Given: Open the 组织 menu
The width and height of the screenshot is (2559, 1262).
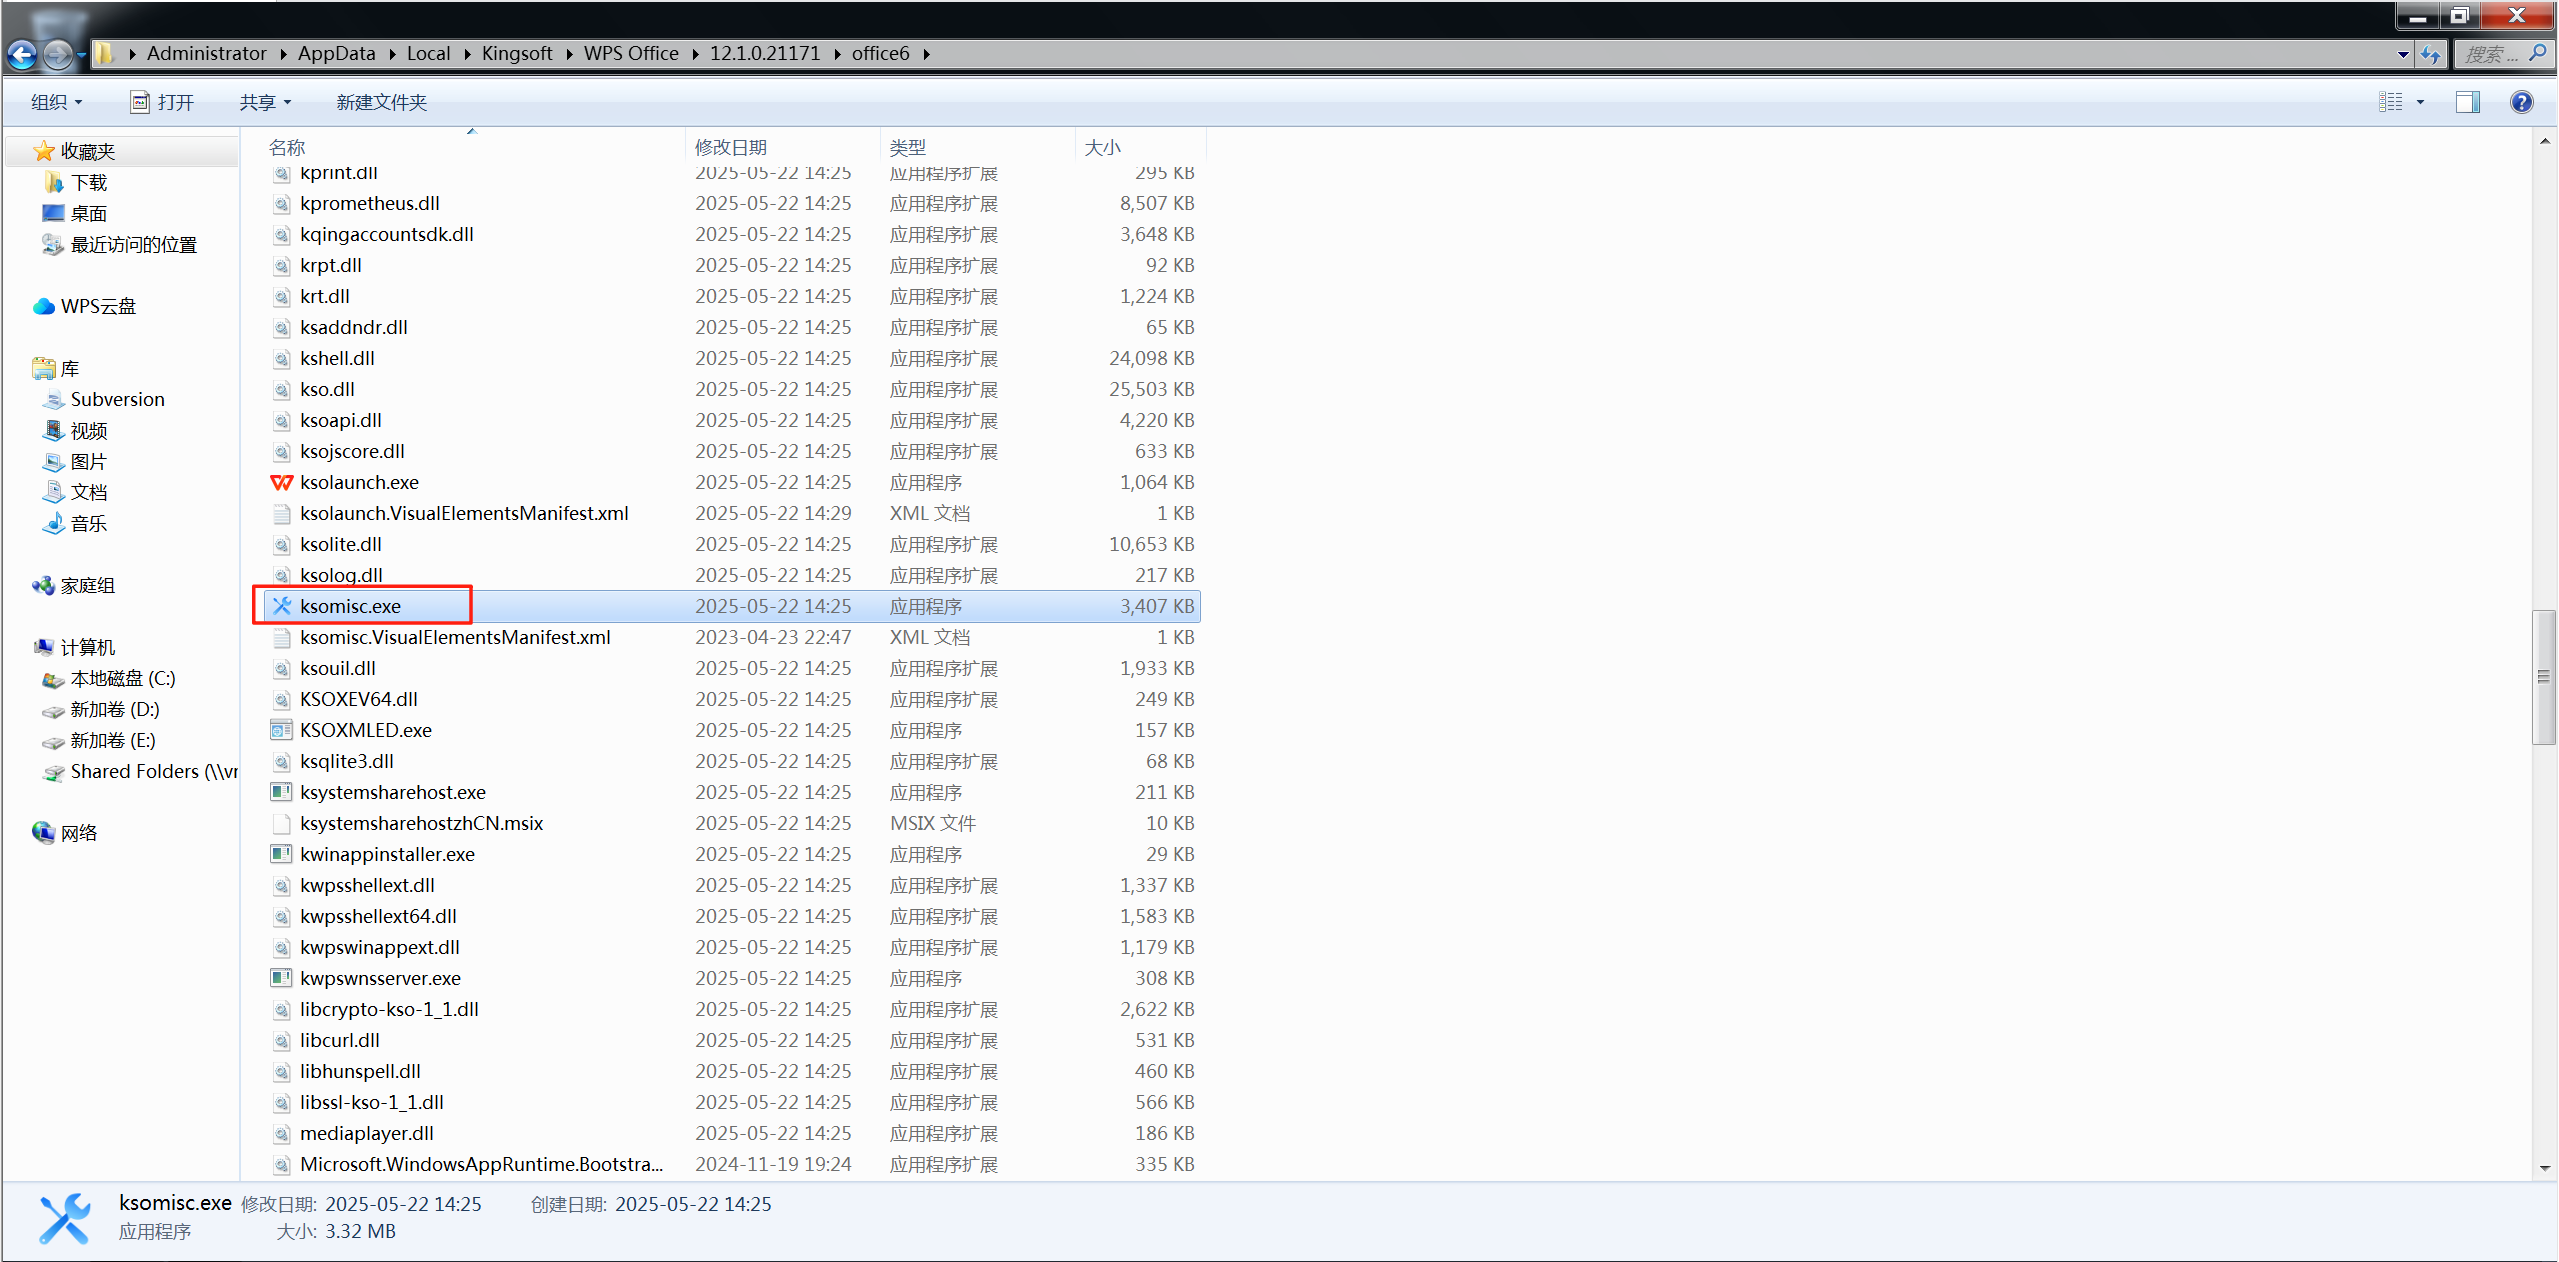Looking at the screenshot, I should point(56,102).
